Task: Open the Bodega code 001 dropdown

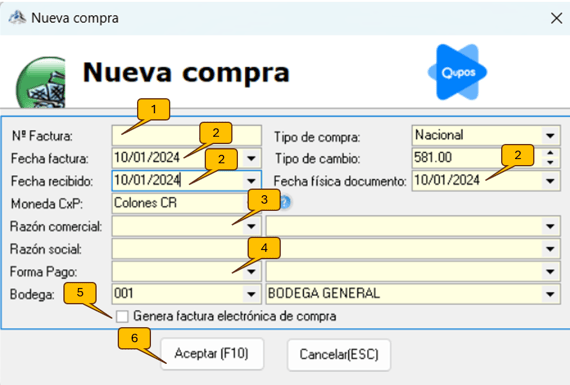Action: click(251, 294)
